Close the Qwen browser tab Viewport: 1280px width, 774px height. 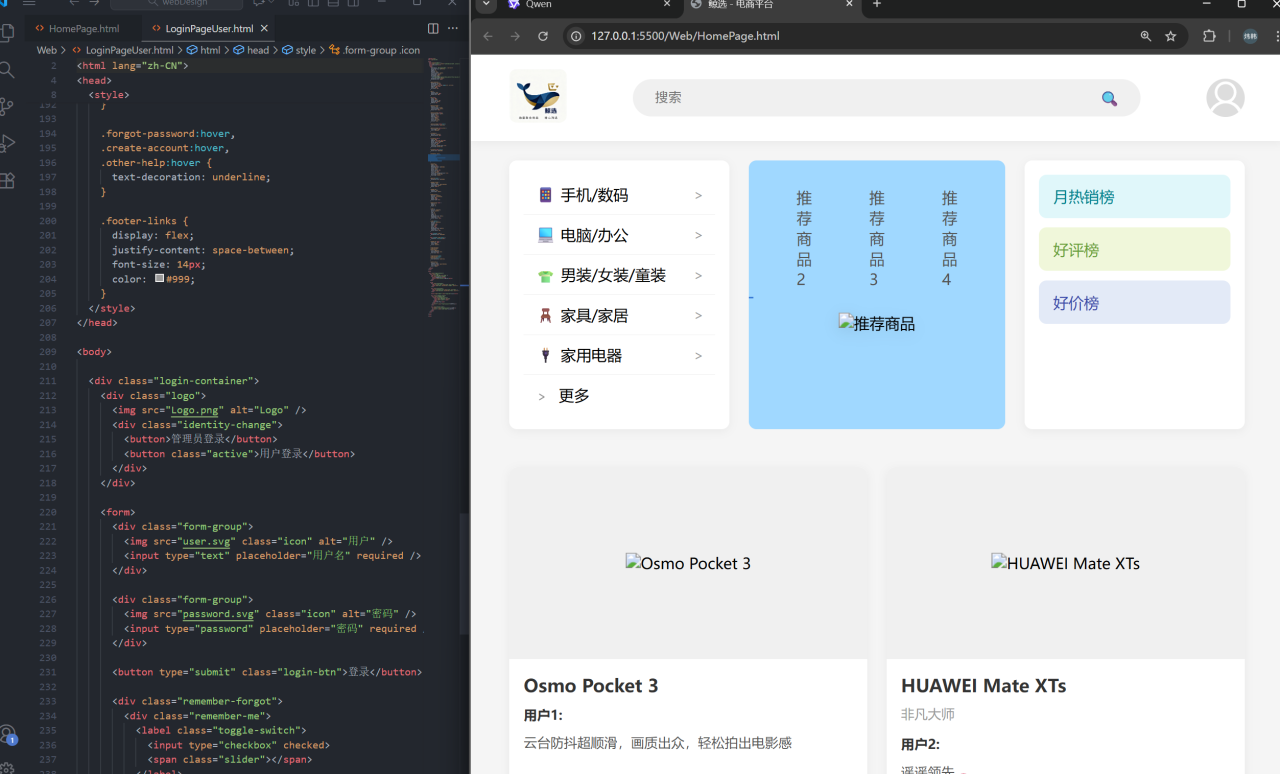point(667,5)
